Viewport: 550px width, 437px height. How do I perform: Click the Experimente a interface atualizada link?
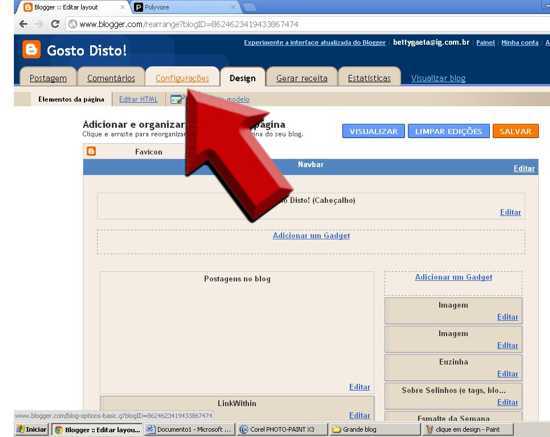pyautogui.click(x=315, y=42)
